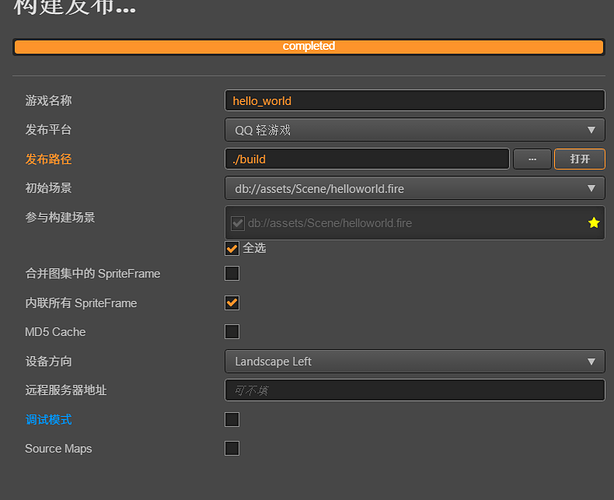
Task: Toggle the helloworld.fire scene checkbox
Action: click(x=238, y=223)
